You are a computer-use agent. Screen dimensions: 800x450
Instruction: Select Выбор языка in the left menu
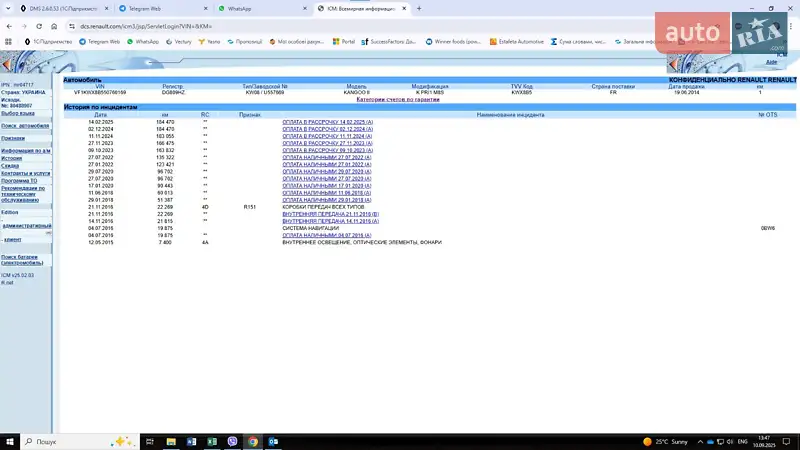(x=17, y=113)
